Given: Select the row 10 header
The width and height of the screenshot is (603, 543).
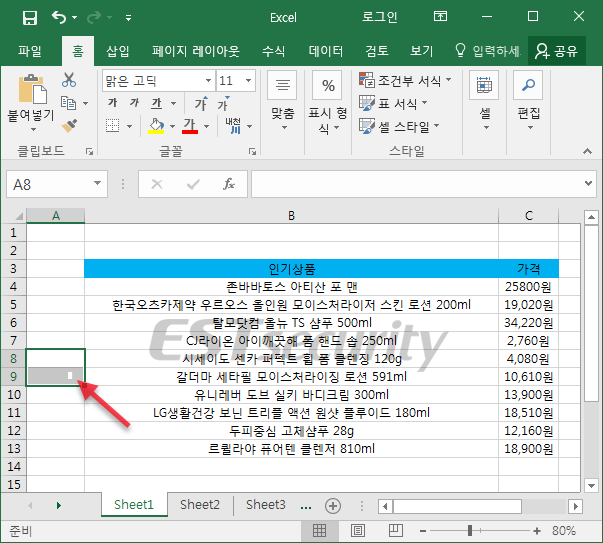Looking at the screenshot, I should click(x=14, y=395).
